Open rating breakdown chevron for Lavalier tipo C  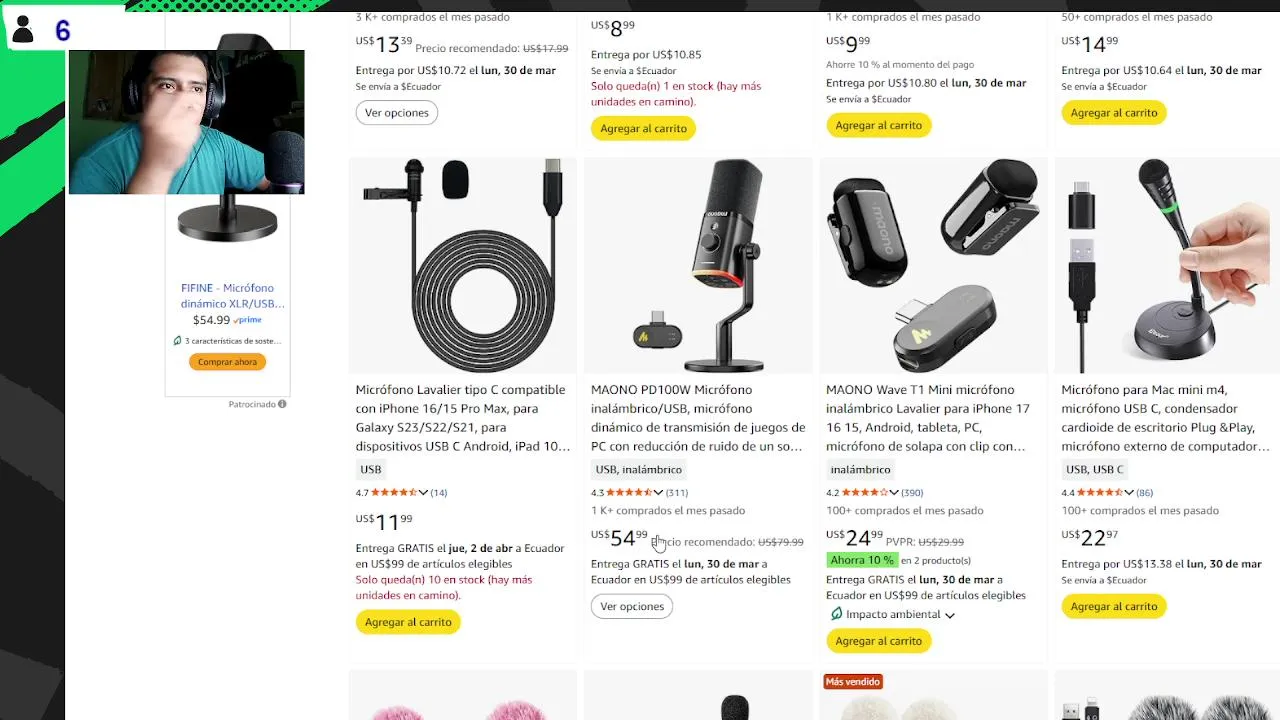(423, 492)
